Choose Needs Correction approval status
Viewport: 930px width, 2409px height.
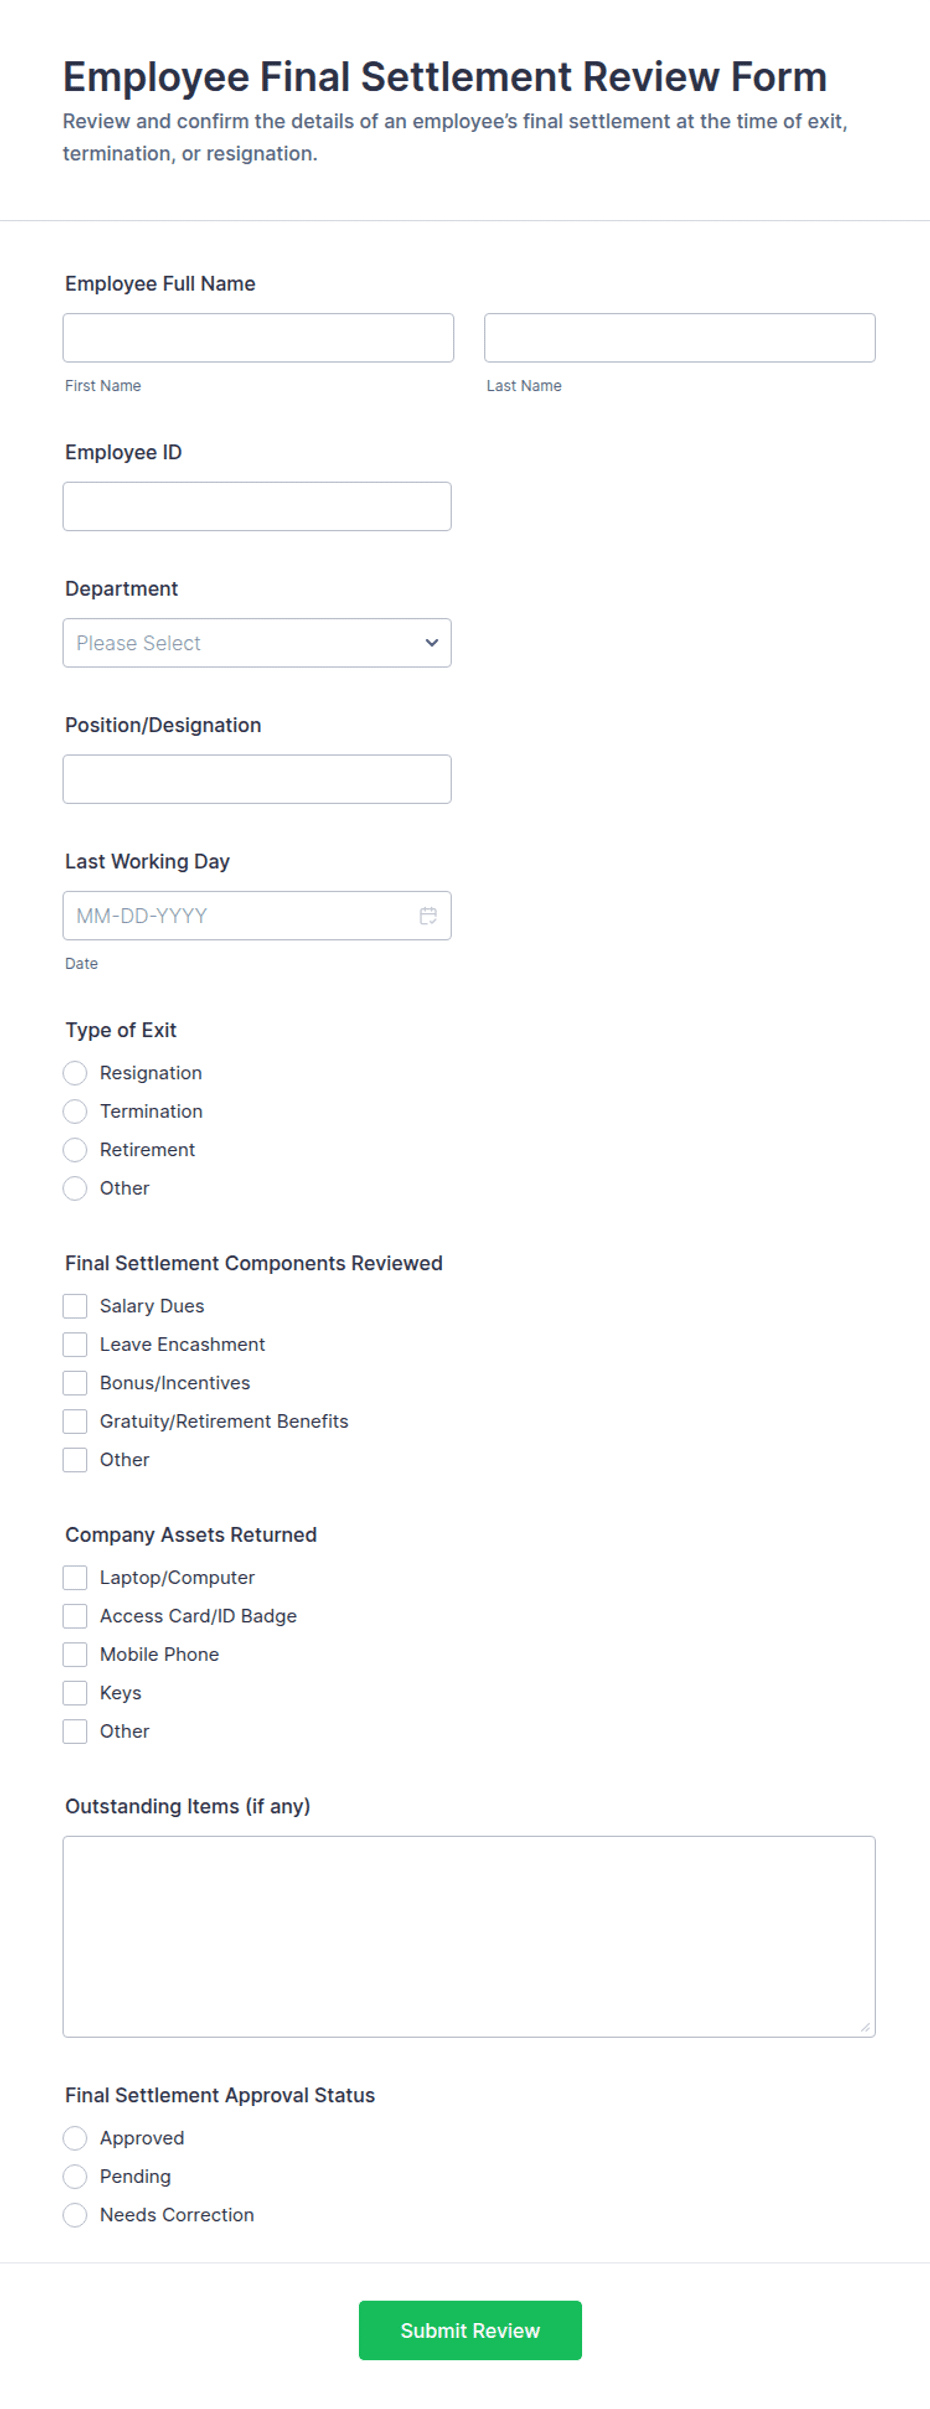pyautogui.click(x=75, y=2214)
